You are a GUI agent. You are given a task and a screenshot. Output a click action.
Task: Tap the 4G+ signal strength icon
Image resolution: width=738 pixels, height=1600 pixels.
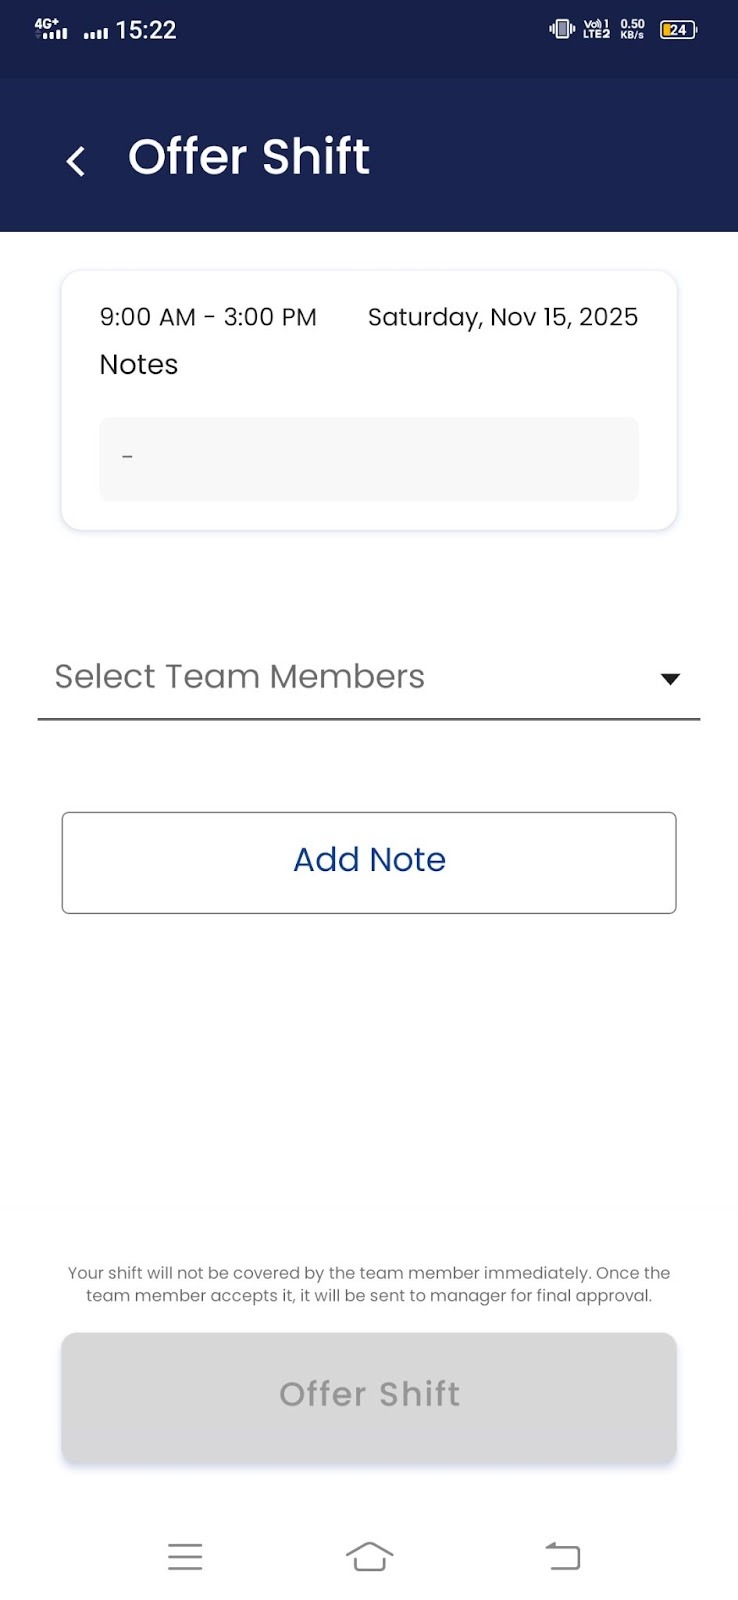coord(51,29)
